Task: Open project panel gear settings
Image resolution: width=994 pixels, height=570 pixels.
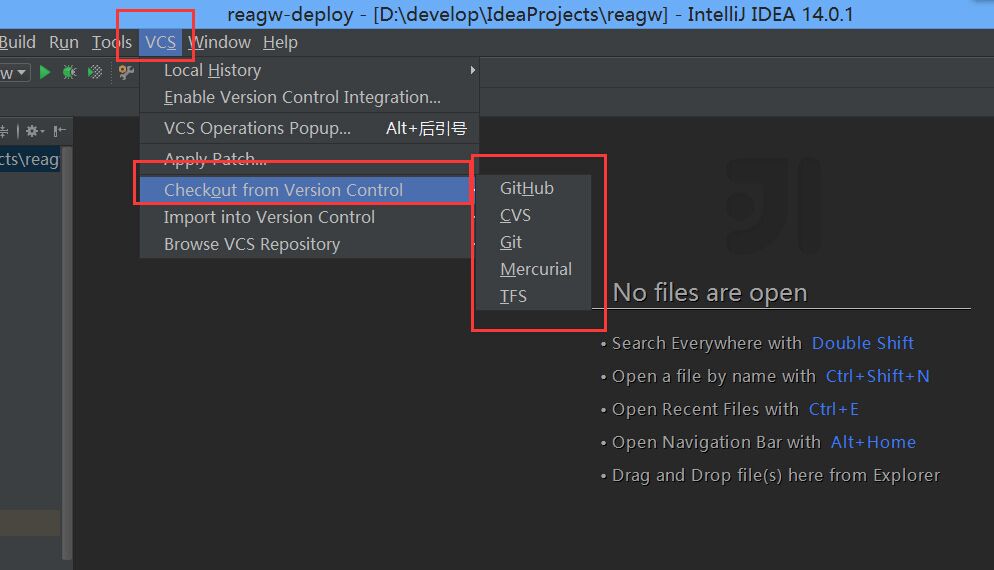Action: [x=33, y=131]
